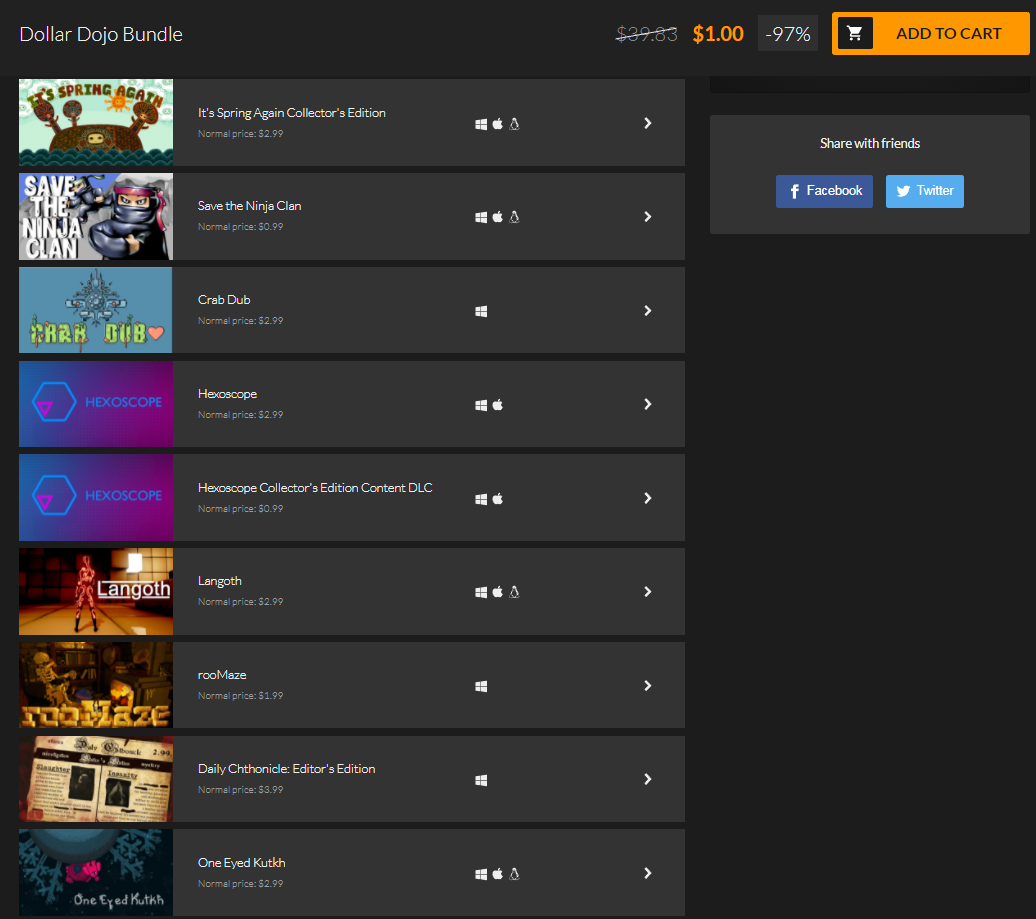
Task: Open Hexoscope Collector's Edition Content DLC title
Action: coord(315,488)
